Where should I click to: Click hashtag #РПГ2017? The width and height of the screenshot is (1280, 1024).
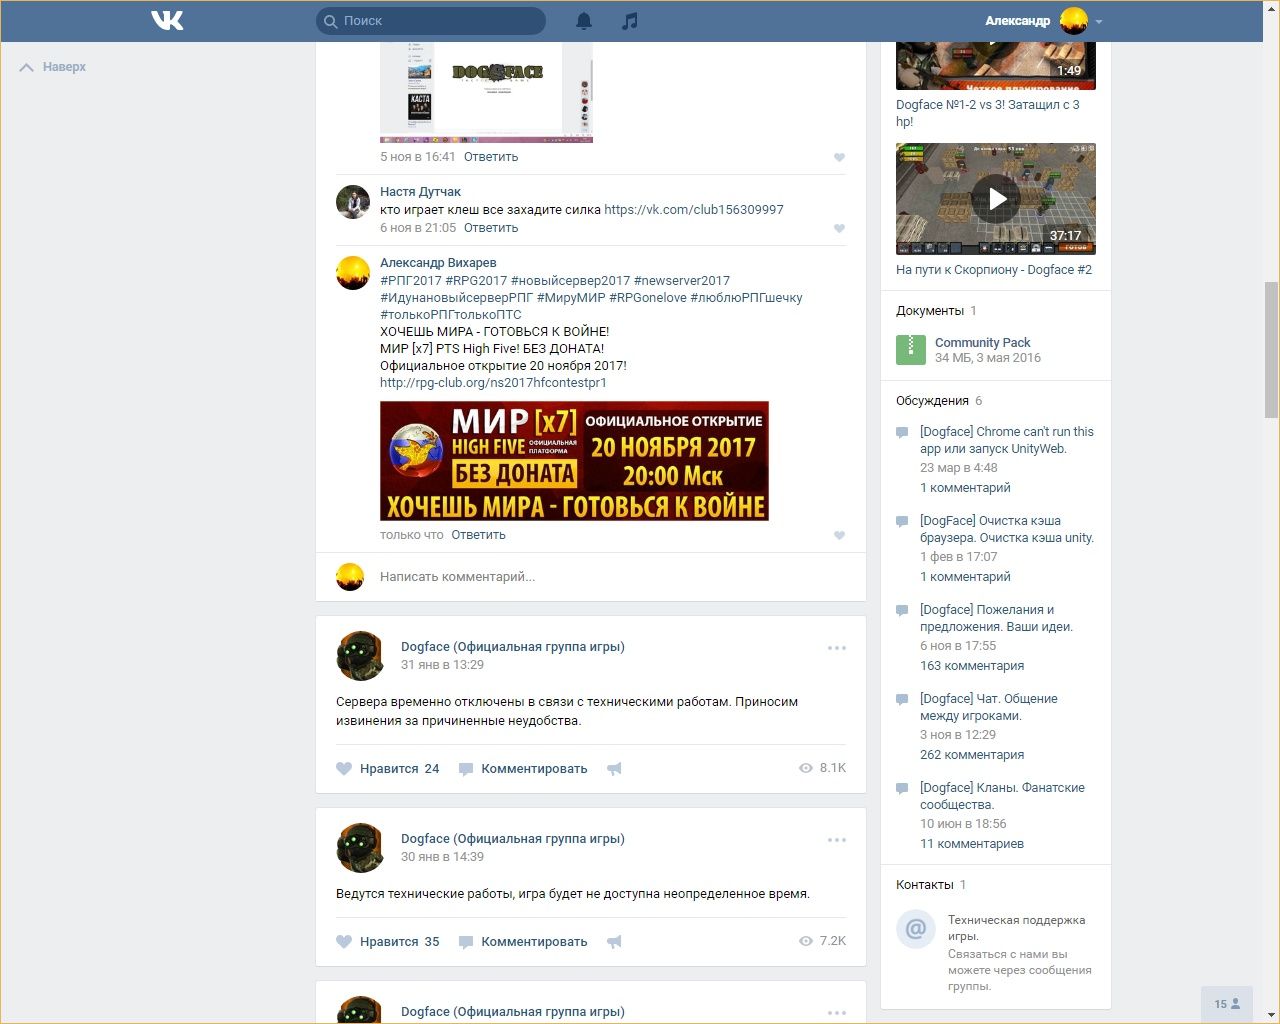click(x=411, y=281)
